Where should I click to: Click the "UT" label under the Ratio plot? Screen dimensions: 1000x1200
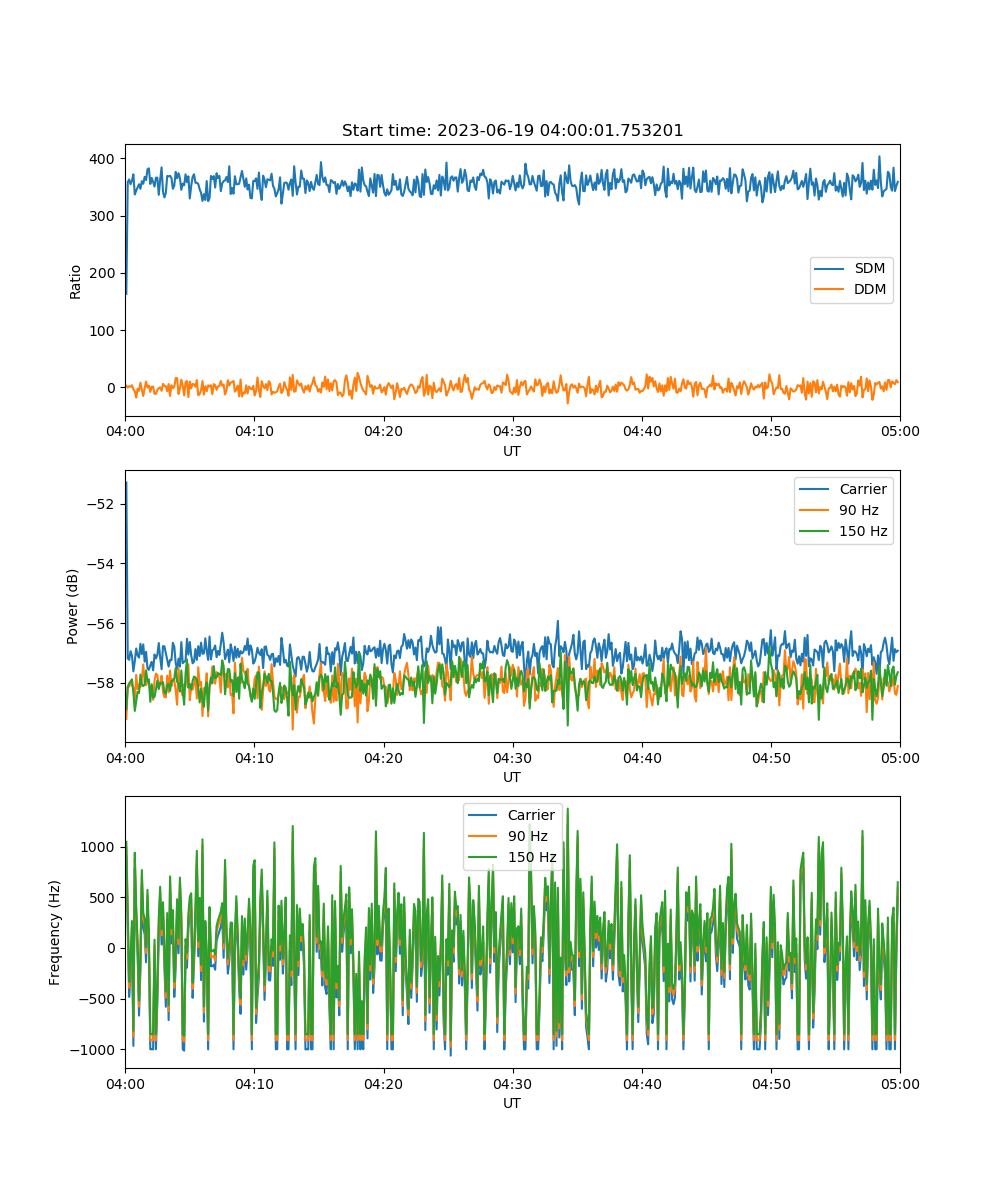pyautogui.click(x=512, y=451)
